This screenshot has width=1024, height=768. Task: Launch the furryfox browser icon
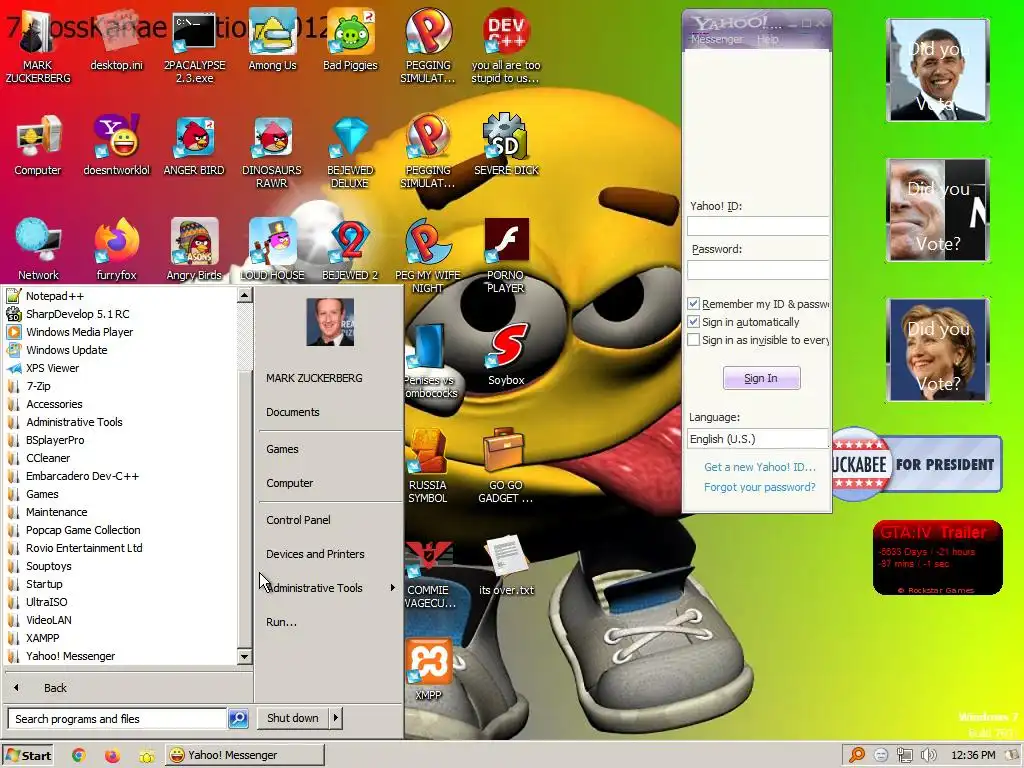coord(116,250)
